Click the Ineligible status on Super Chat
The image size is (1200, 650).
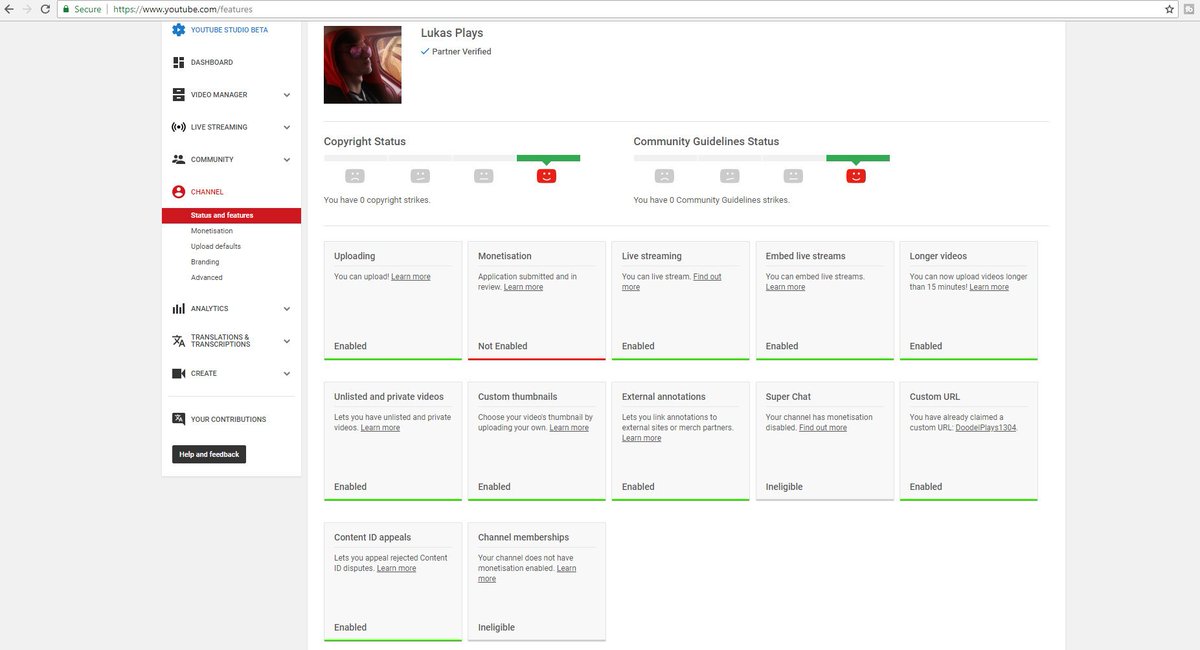pyautogui.click(x=784, y=487)
